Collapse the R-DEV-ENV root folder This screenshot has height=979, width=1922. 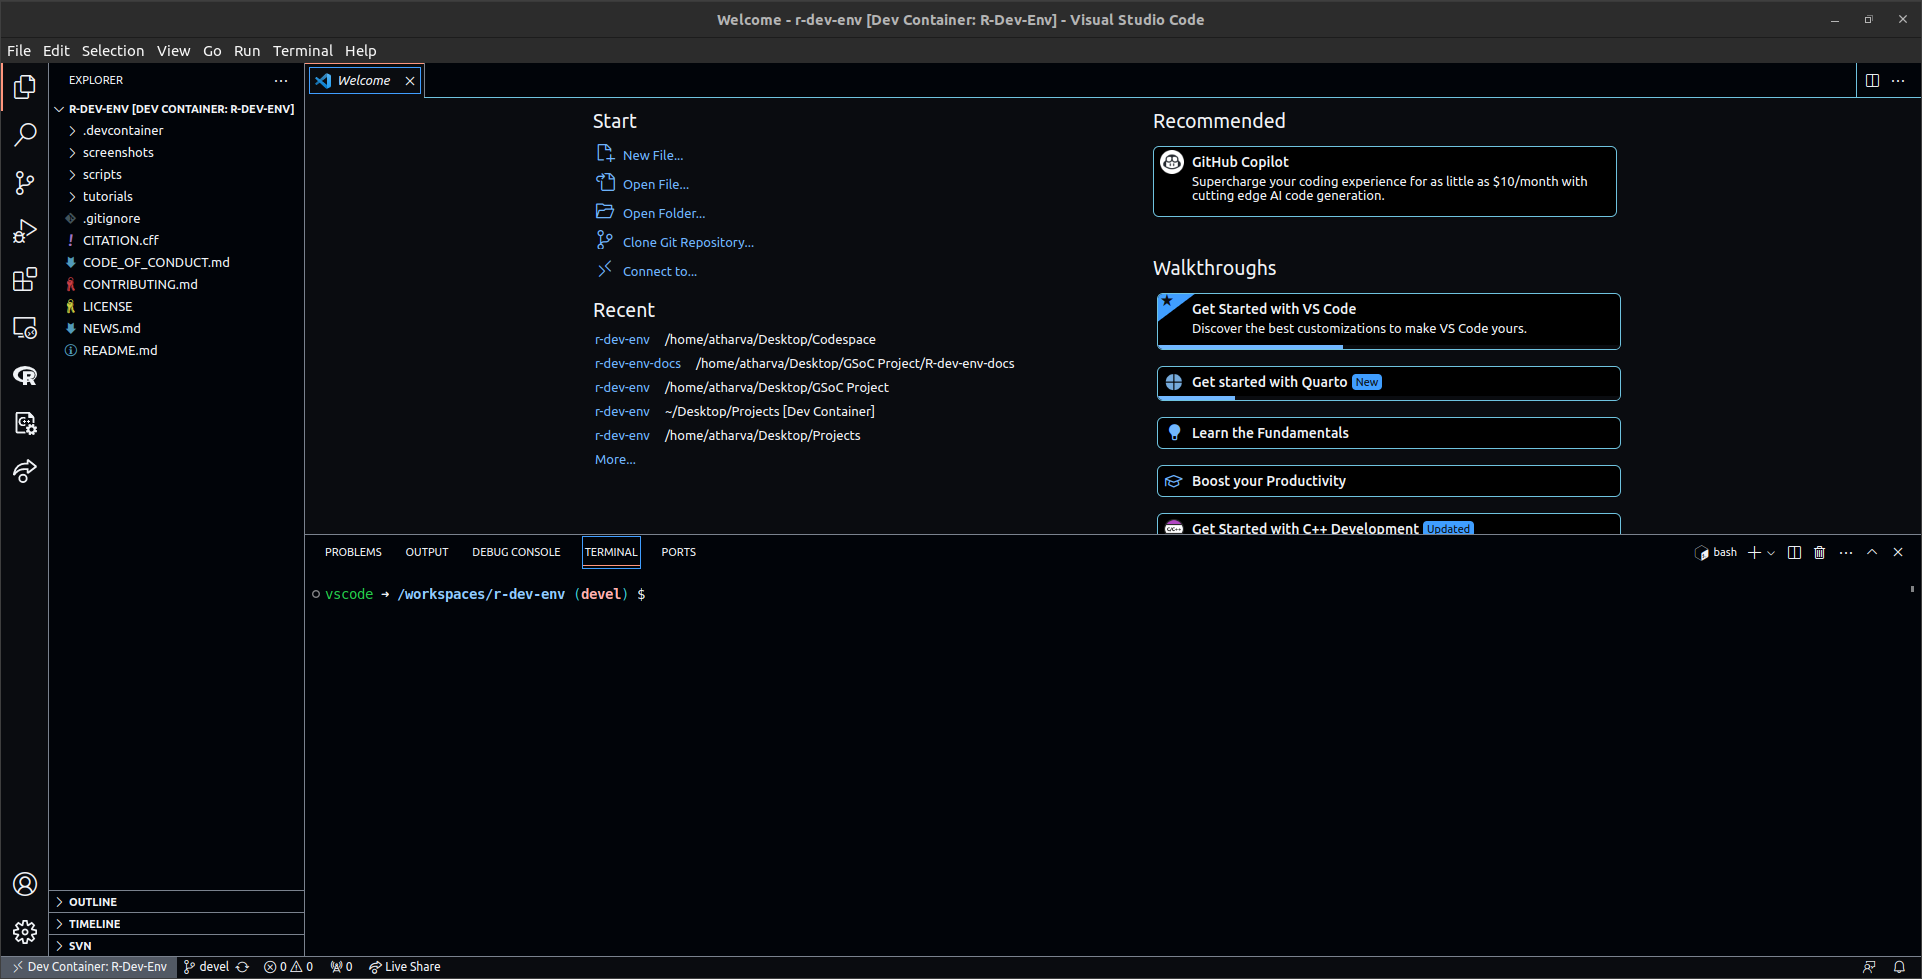point(176,109)
